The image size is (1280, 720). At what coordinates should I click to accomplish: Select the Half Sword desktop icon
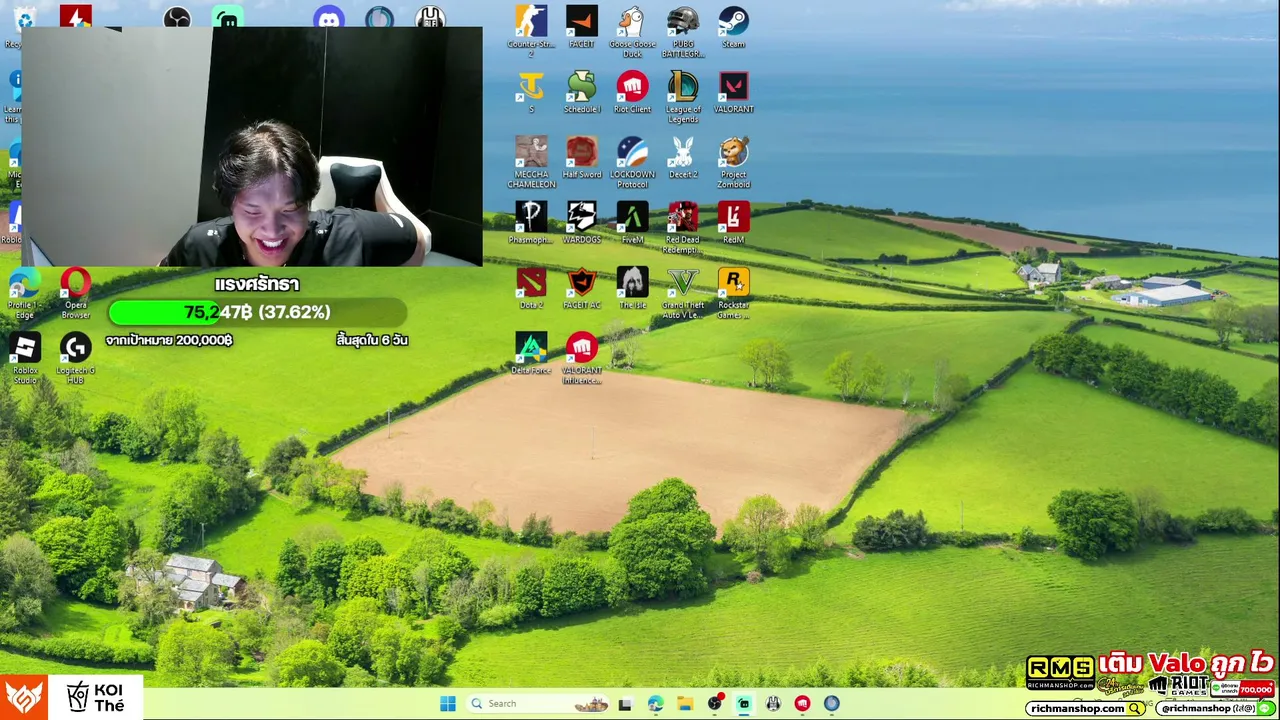pyautogui.click(x=581, y=157)
